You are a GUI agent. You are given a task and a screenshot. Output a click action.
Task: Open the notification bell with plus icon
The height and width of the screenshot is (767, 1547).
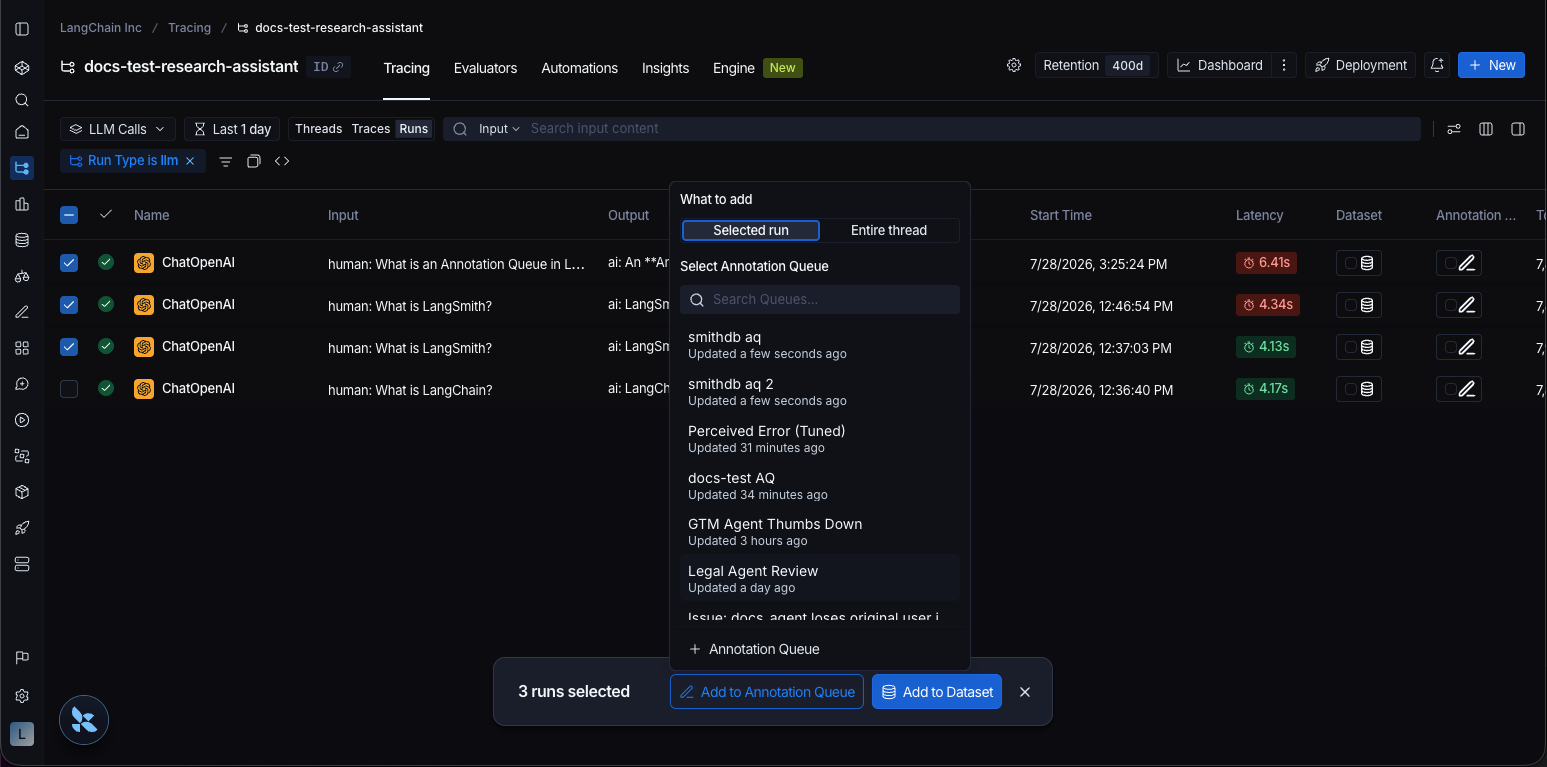click(1437, 65)
